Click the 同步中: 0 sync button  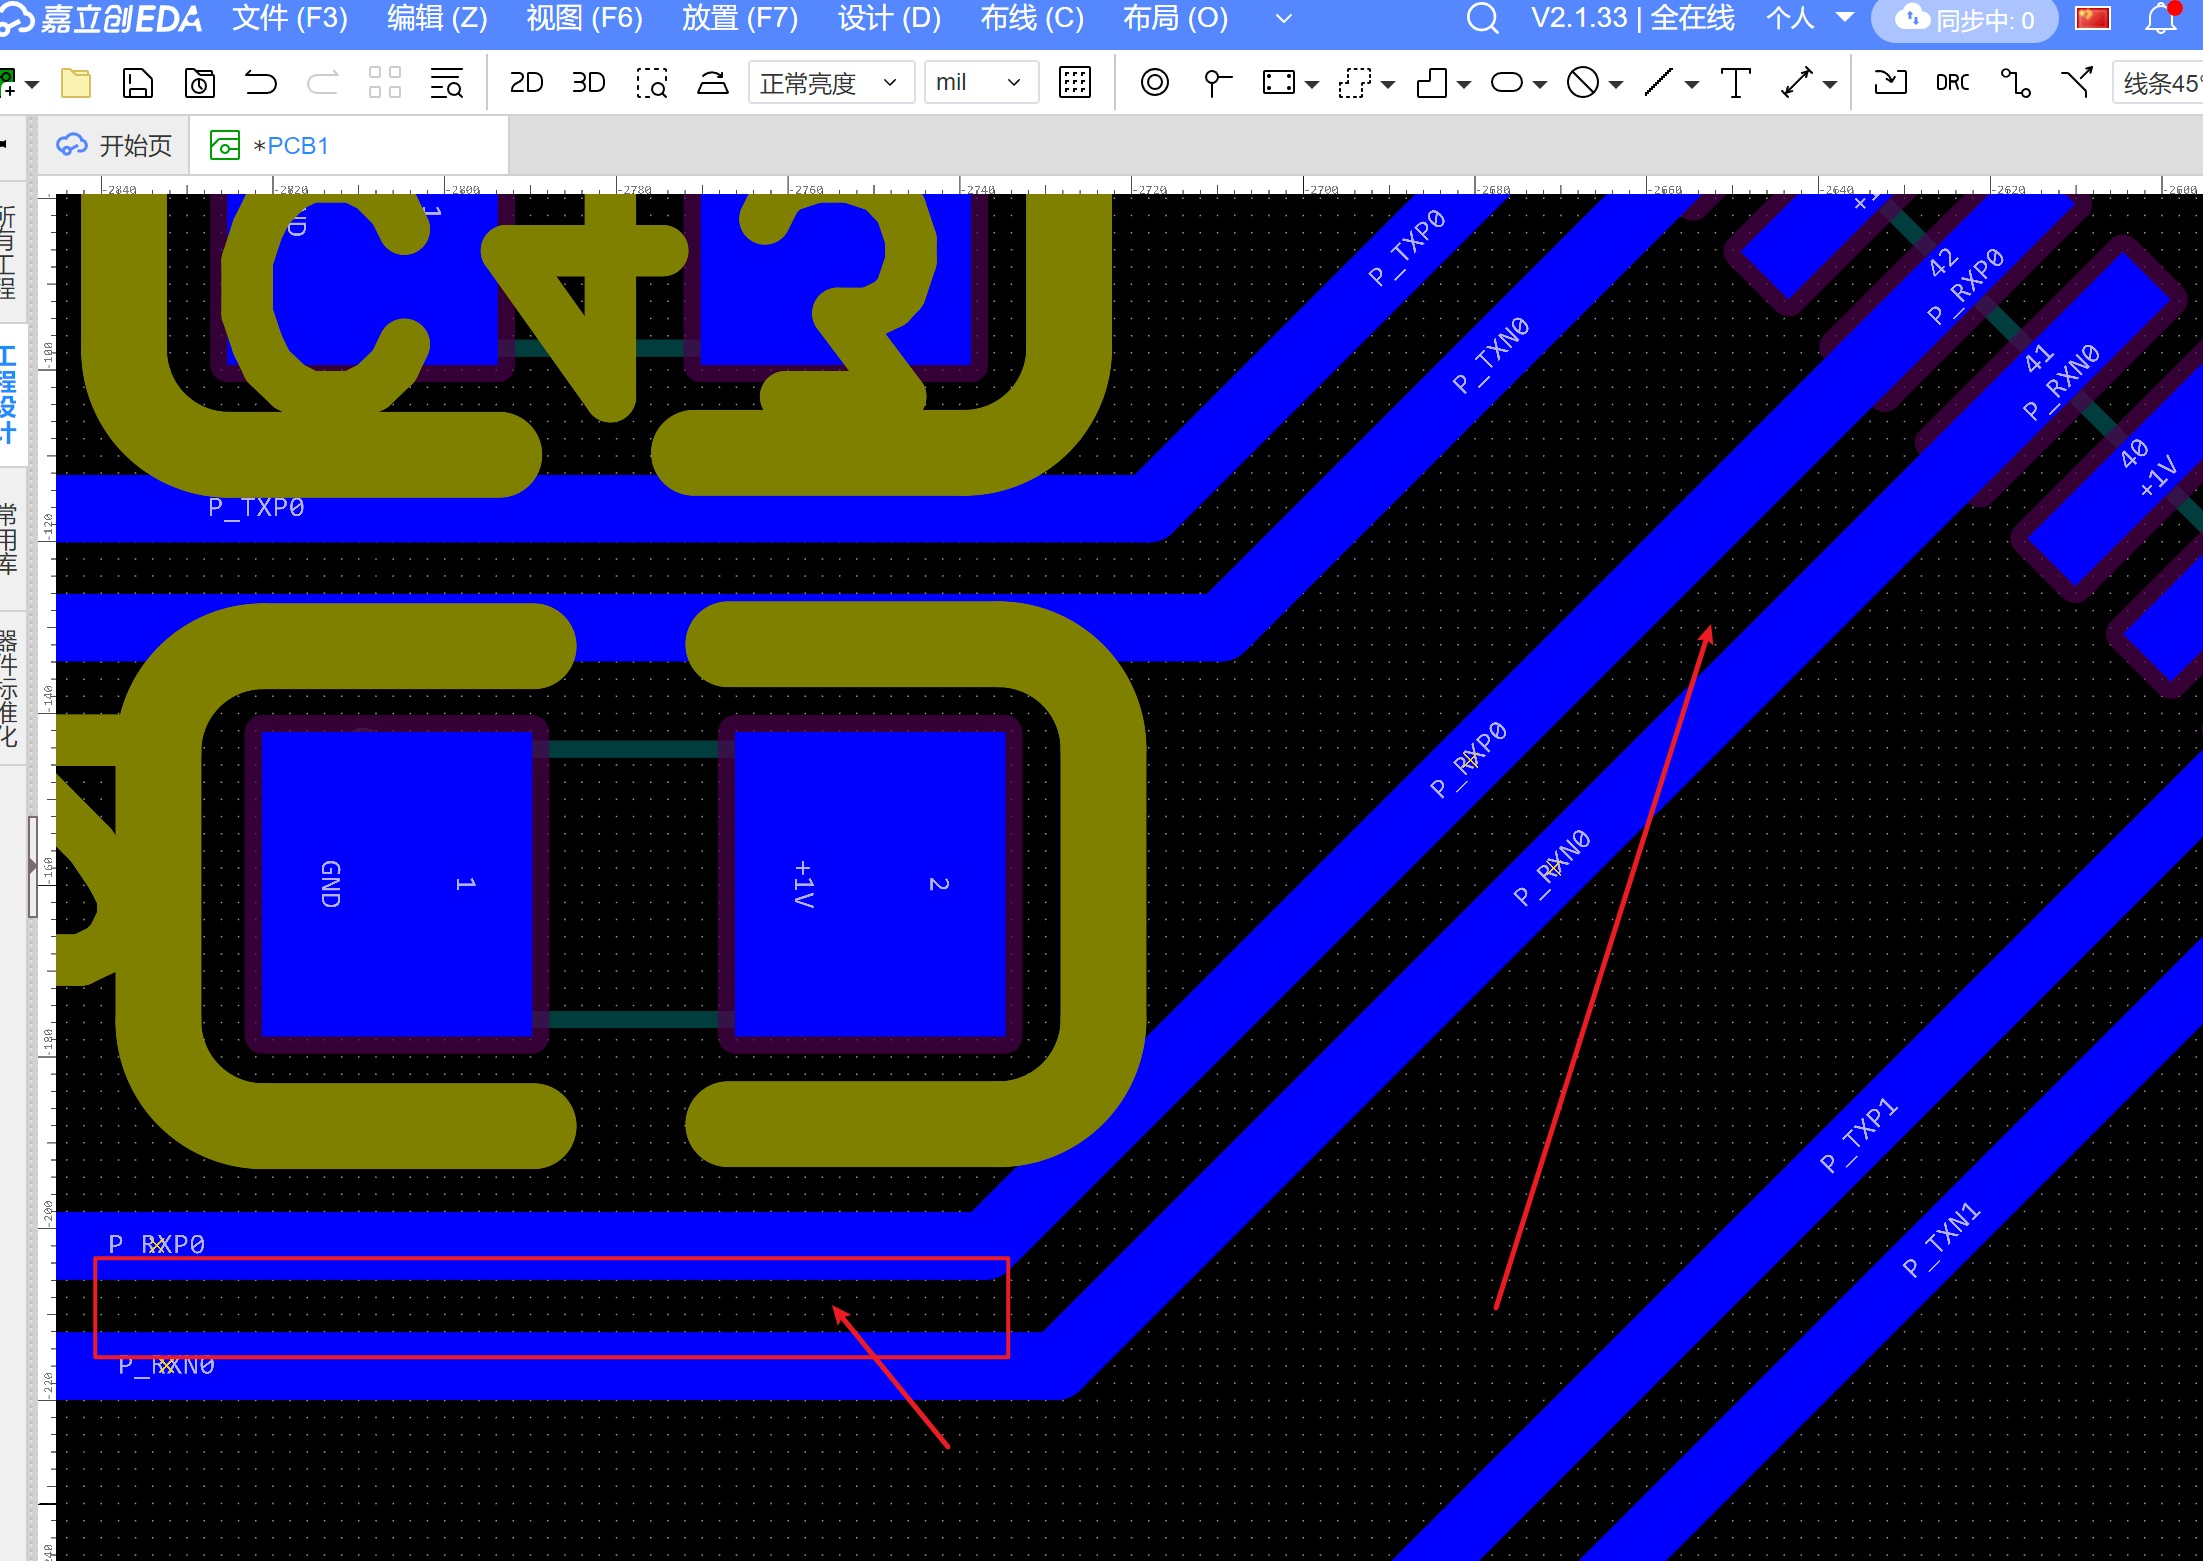pos(1965,20)
